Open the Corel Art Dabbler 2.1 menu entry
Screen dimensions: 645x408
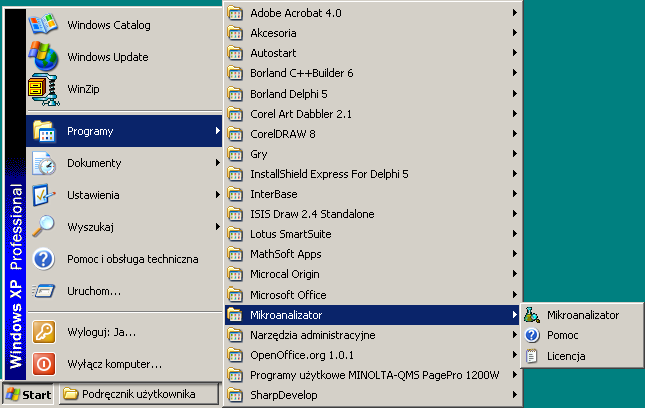click(374, 114)
